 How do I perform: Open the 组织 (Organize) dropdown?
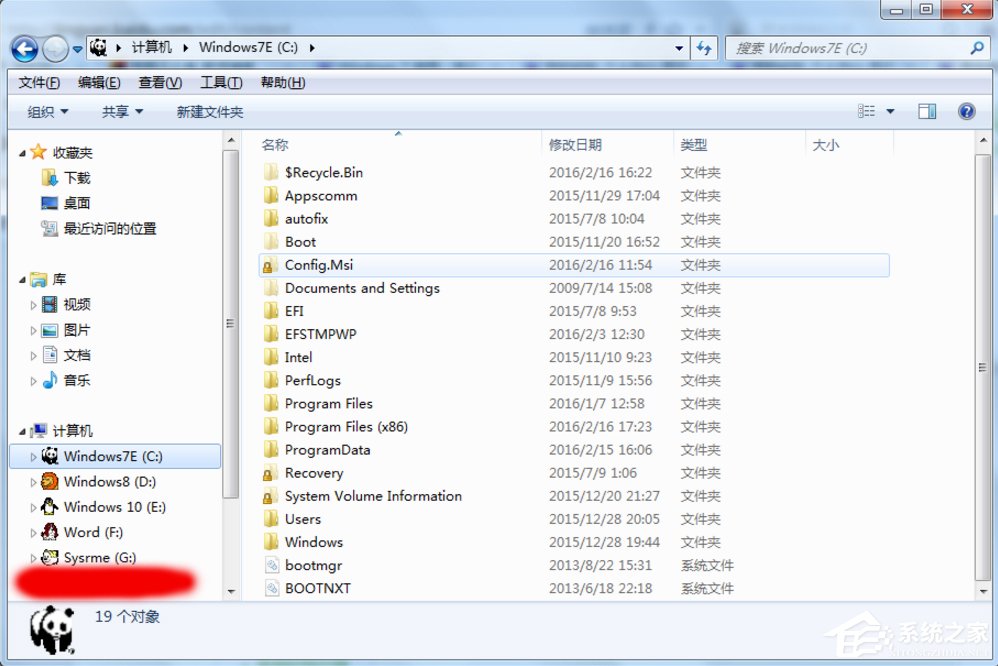tap(45, 111)
